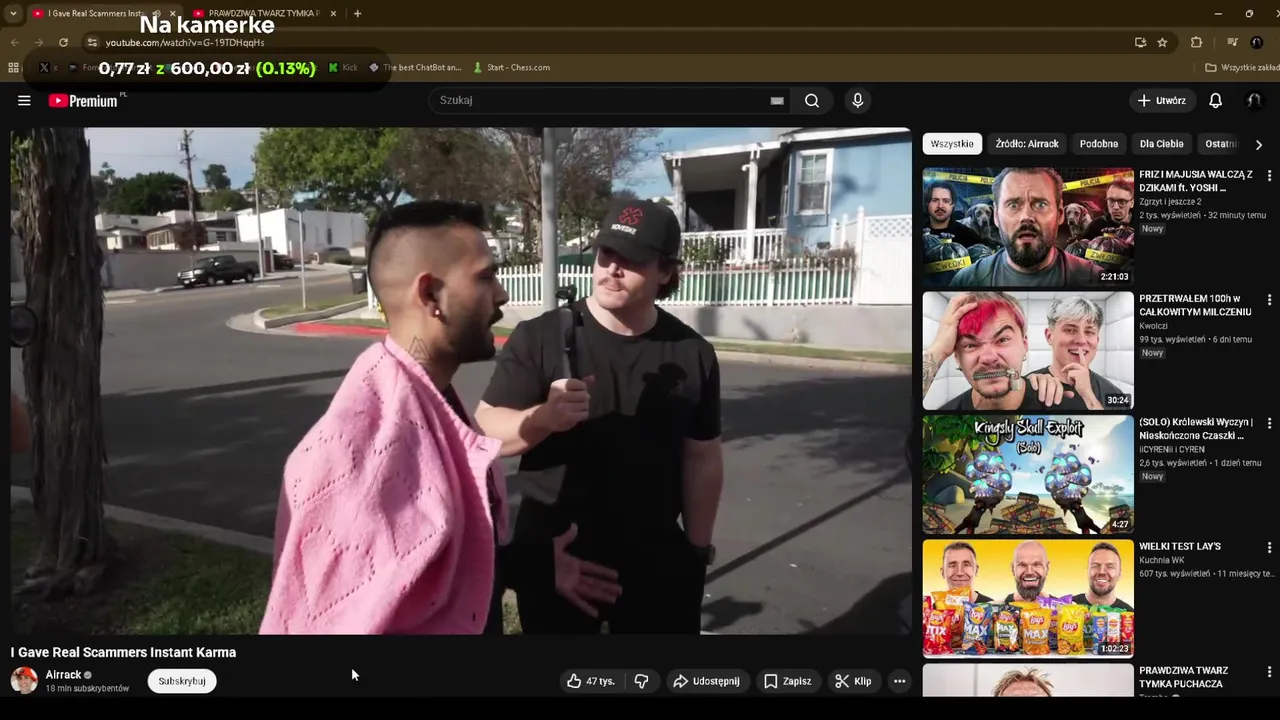The image size is (1280, 720).
Task: Open media controls icon in toolbar
Action: pos(1232,42)
